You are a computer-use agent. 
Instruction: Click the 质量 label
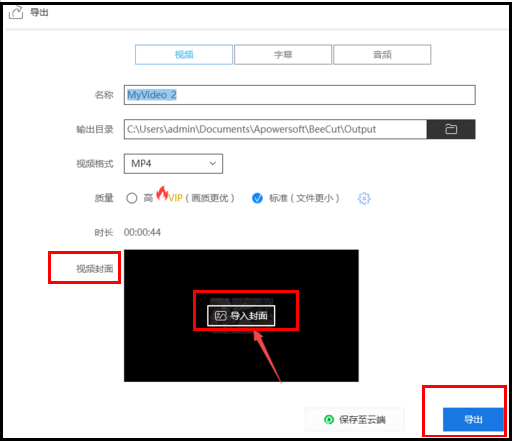104,198
